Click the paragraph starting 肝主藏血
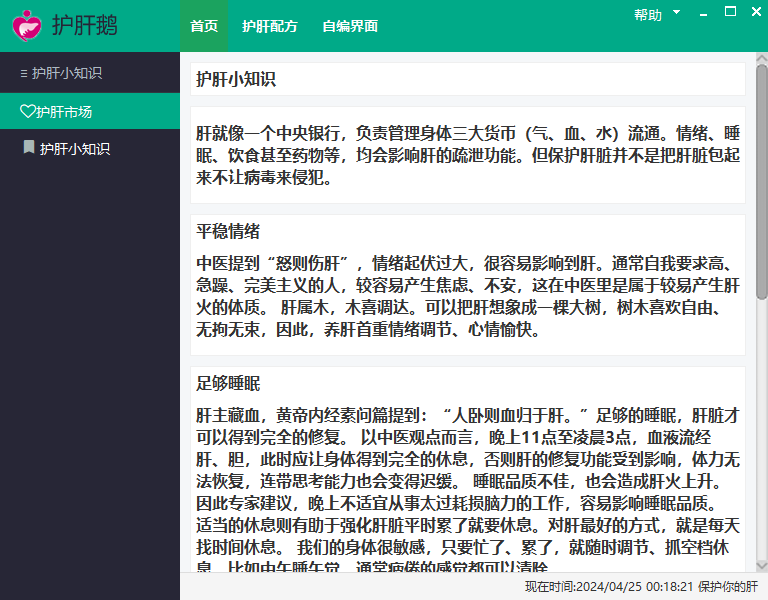Viewport: 768px width, 600px height. point(468,488)
